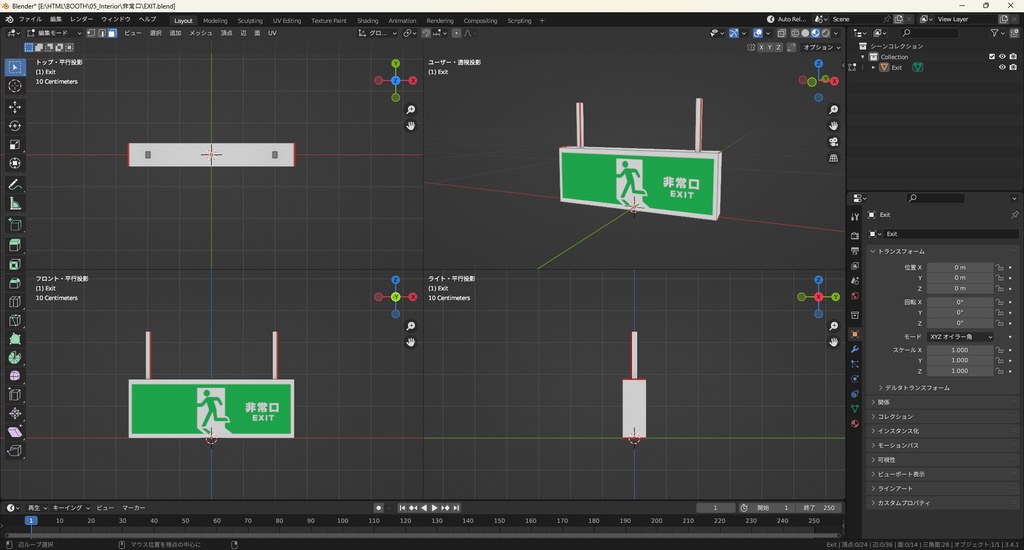Image resolution: width=1024 pixels, height=550 pixels.
Task: Click camera view icon in perspective viewport
Action: [x=834, y=142]
